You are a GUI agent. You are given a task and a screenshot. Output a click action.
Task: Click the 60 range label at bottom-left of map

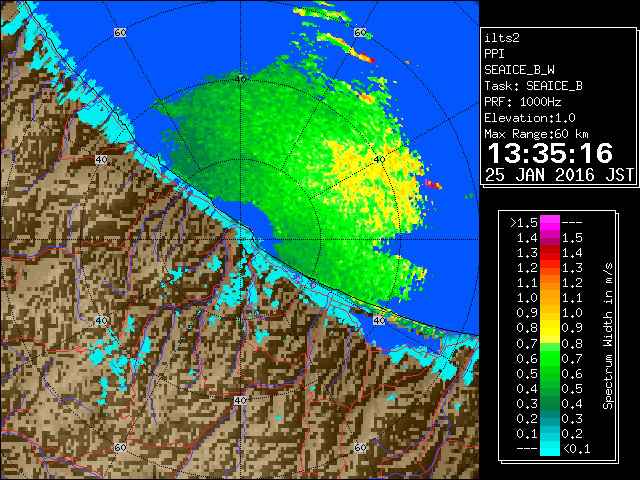click(x=120, y=447)
